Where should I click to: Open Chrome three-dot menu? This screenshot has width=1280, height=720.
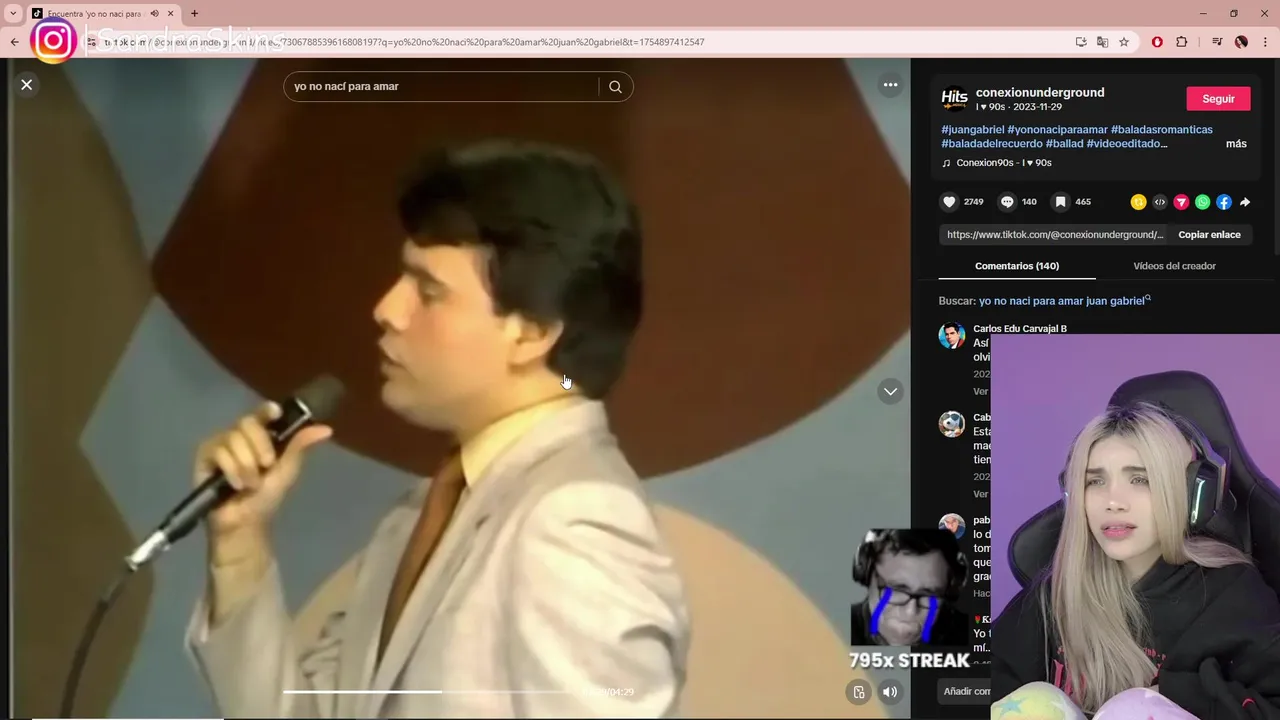click(x=1265, y=42)
